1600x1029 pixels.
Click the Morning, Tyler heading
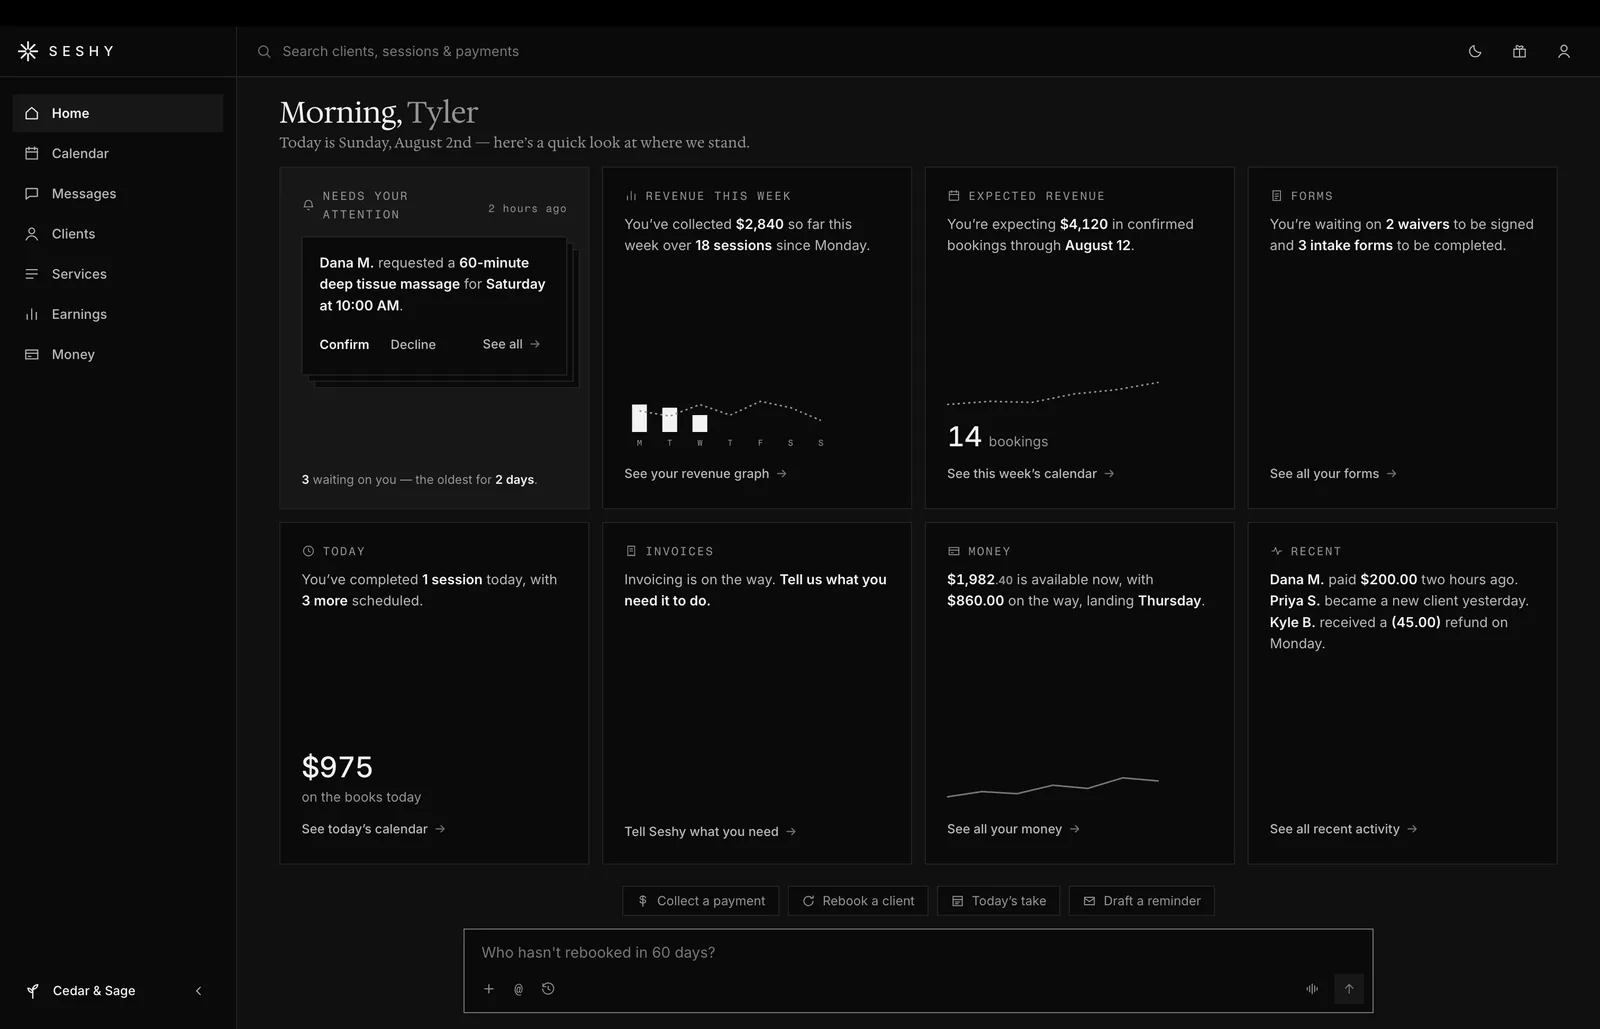(379, 112)
